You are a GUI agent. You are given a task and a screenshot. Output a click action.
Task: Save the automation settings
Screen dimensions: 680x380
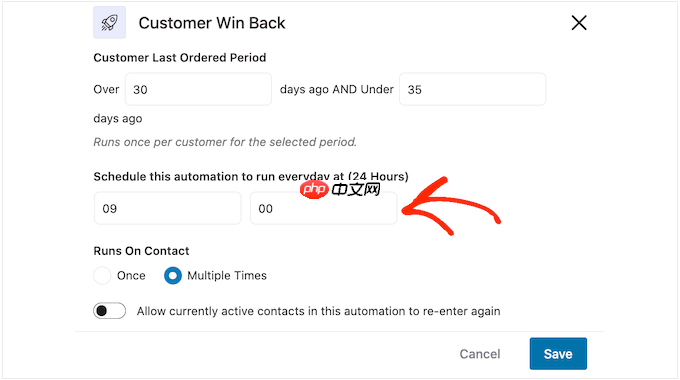click(558, 354)
